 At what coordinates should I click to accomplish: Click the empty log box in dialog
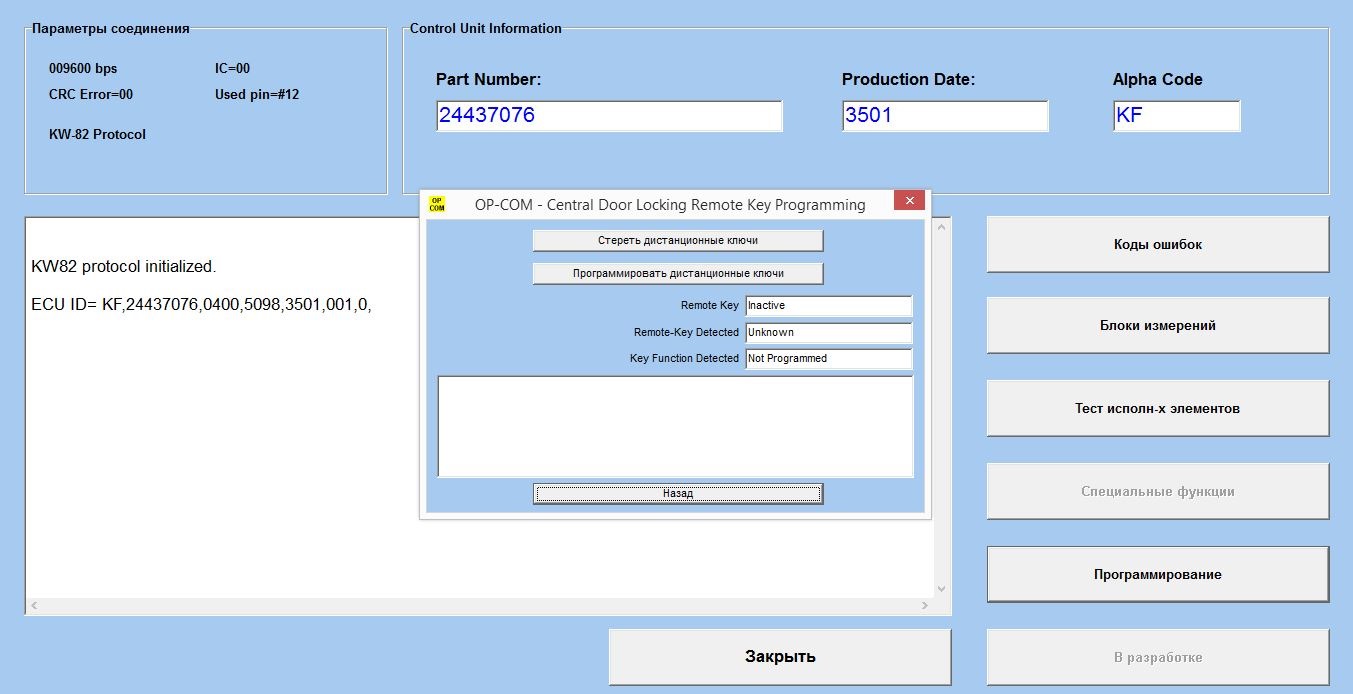676,426
